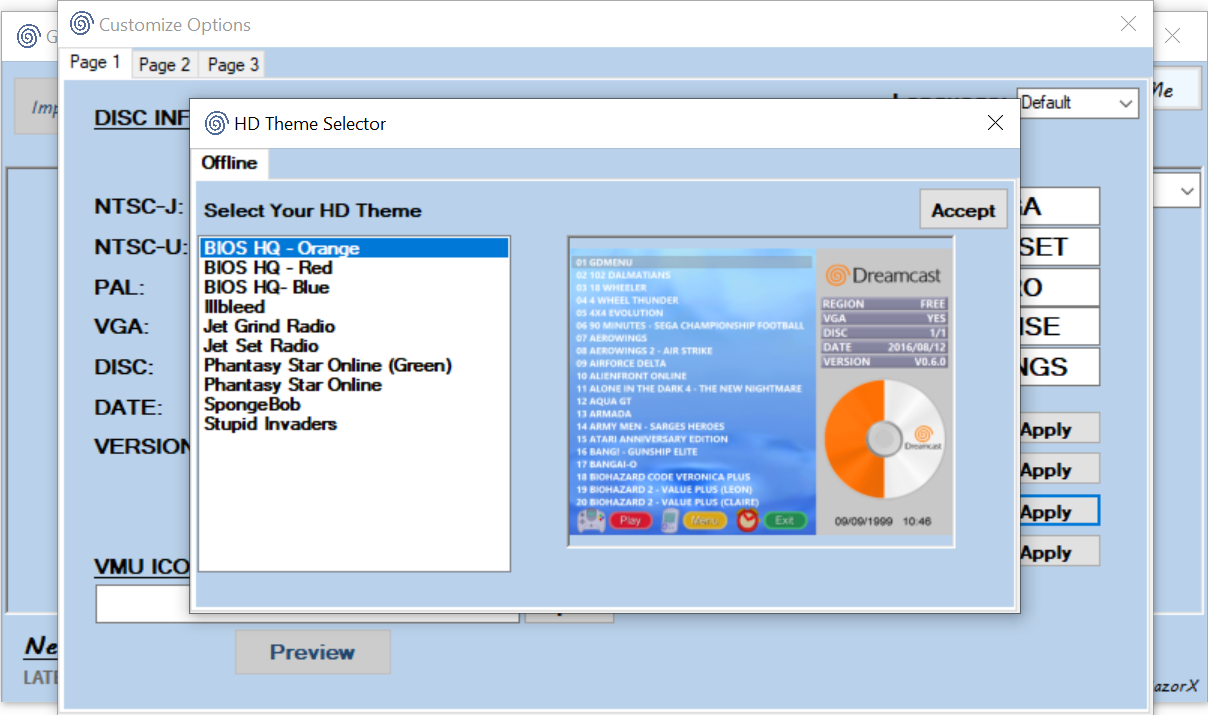Click the background main window swirl icon
The width and height of the screenshot is (1208, 715).
[27, 37]
